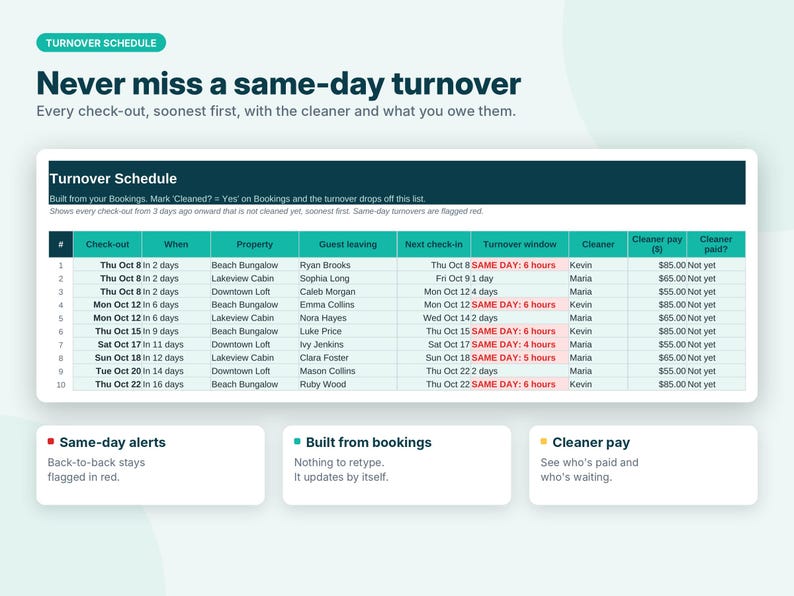Screen dimensions: 794x596
Task: Select guest name Caleb Morgan
Action: pyautogui.click(x=328, y=292)
